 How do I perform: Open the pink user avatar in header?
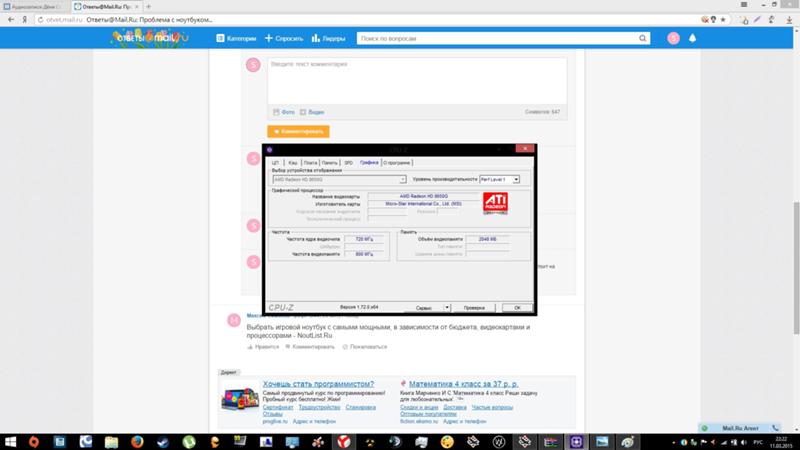(673, 38)
